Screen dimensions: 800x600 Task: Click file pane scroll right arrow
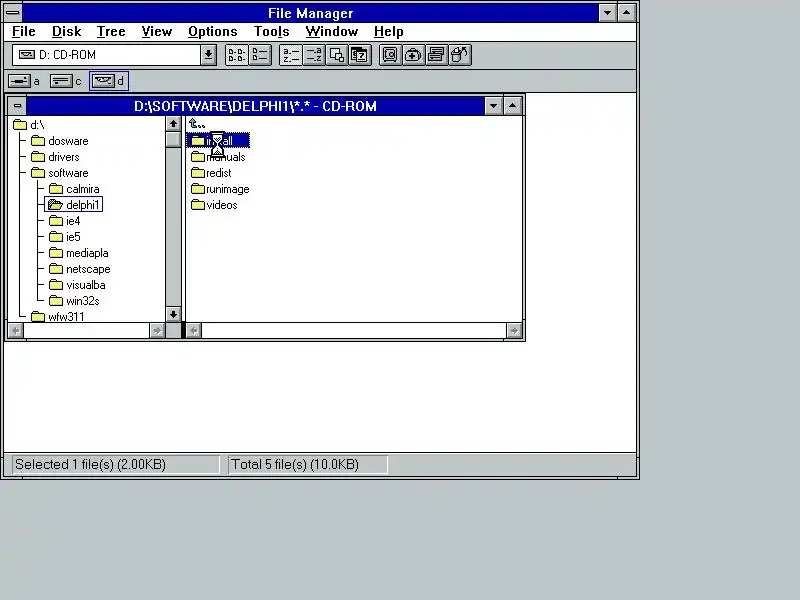point(514,331)
